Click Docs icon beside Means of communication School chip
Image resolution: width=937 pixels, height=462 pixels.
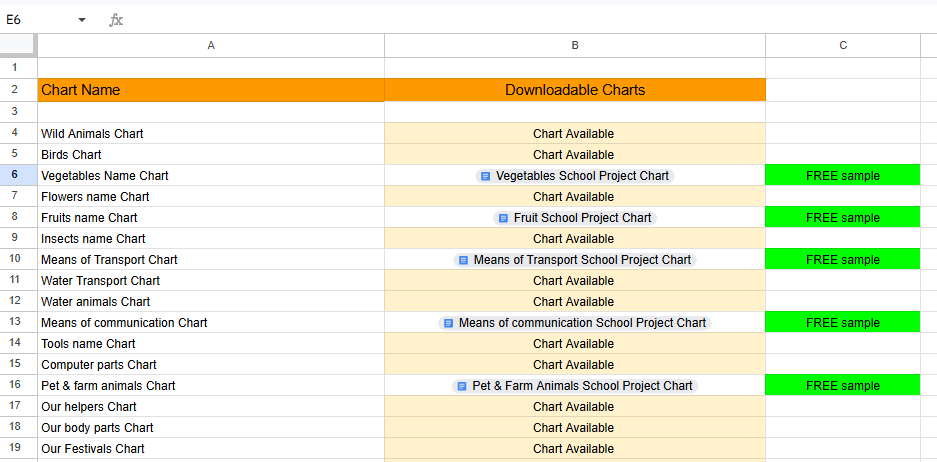[448, 323]
